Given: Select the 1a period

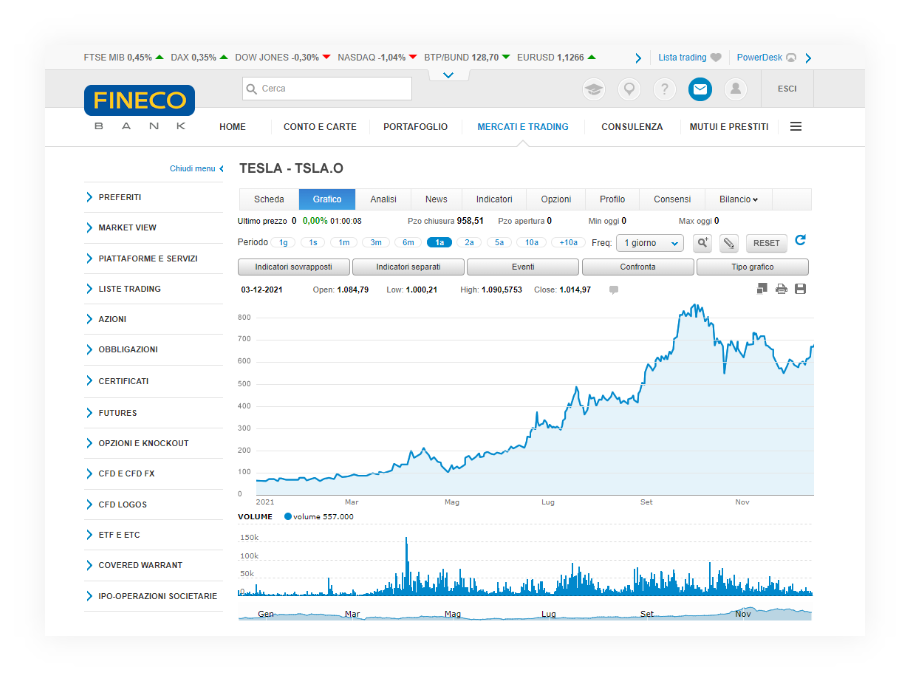Looking at the screenshot, I should 439,243.
